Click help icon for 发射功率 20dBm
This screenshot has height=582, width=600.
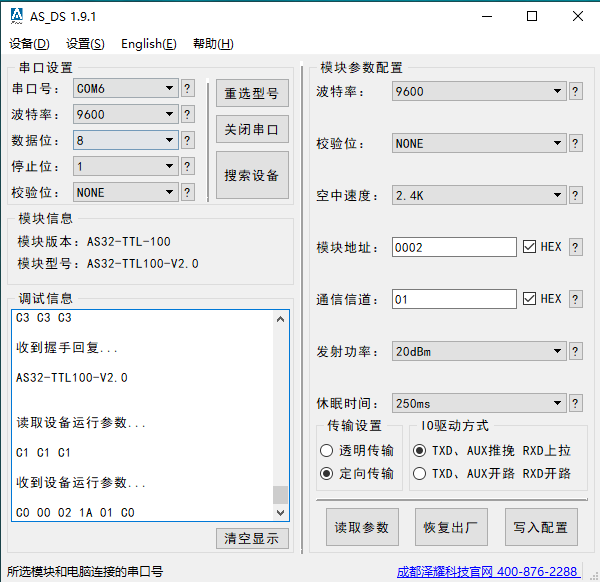coord(576,351)
